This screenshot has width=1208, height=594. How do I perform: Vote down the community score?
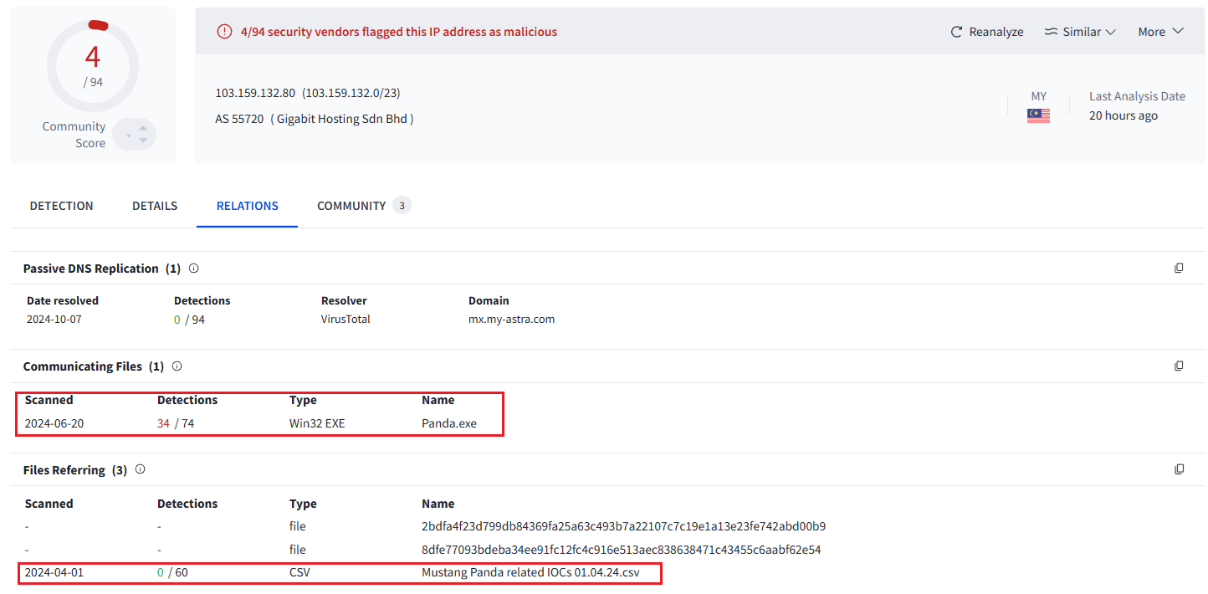click(x=143, y=140)
